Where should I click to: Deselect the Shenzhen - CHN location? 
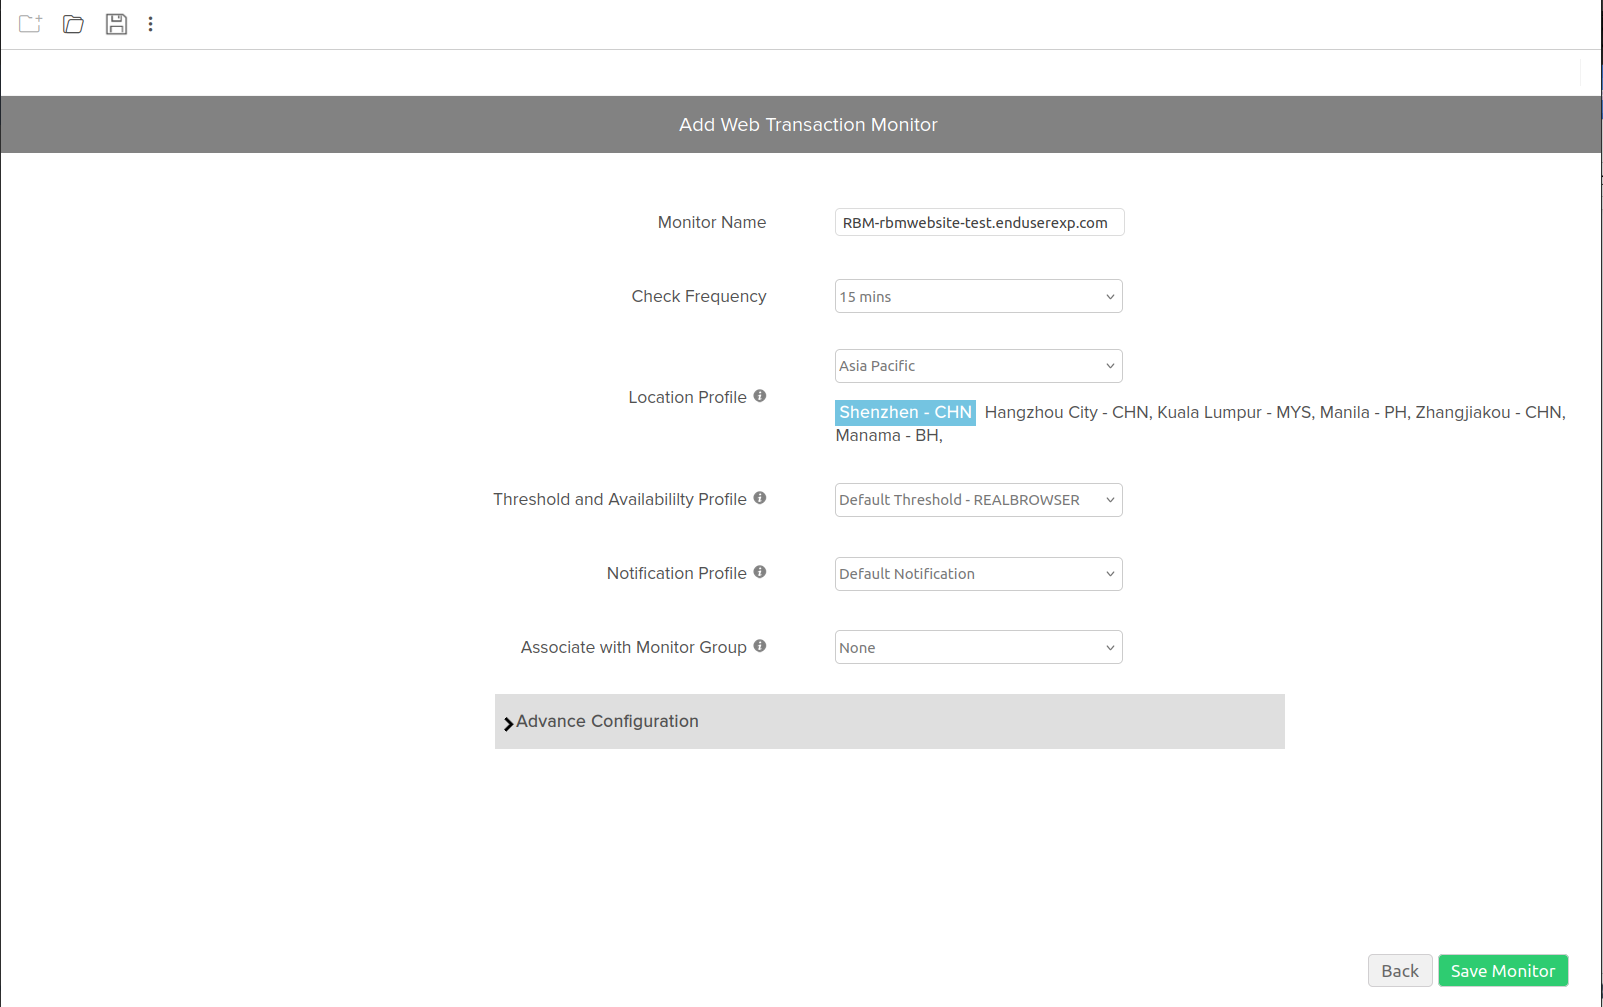tap(904, 412)
